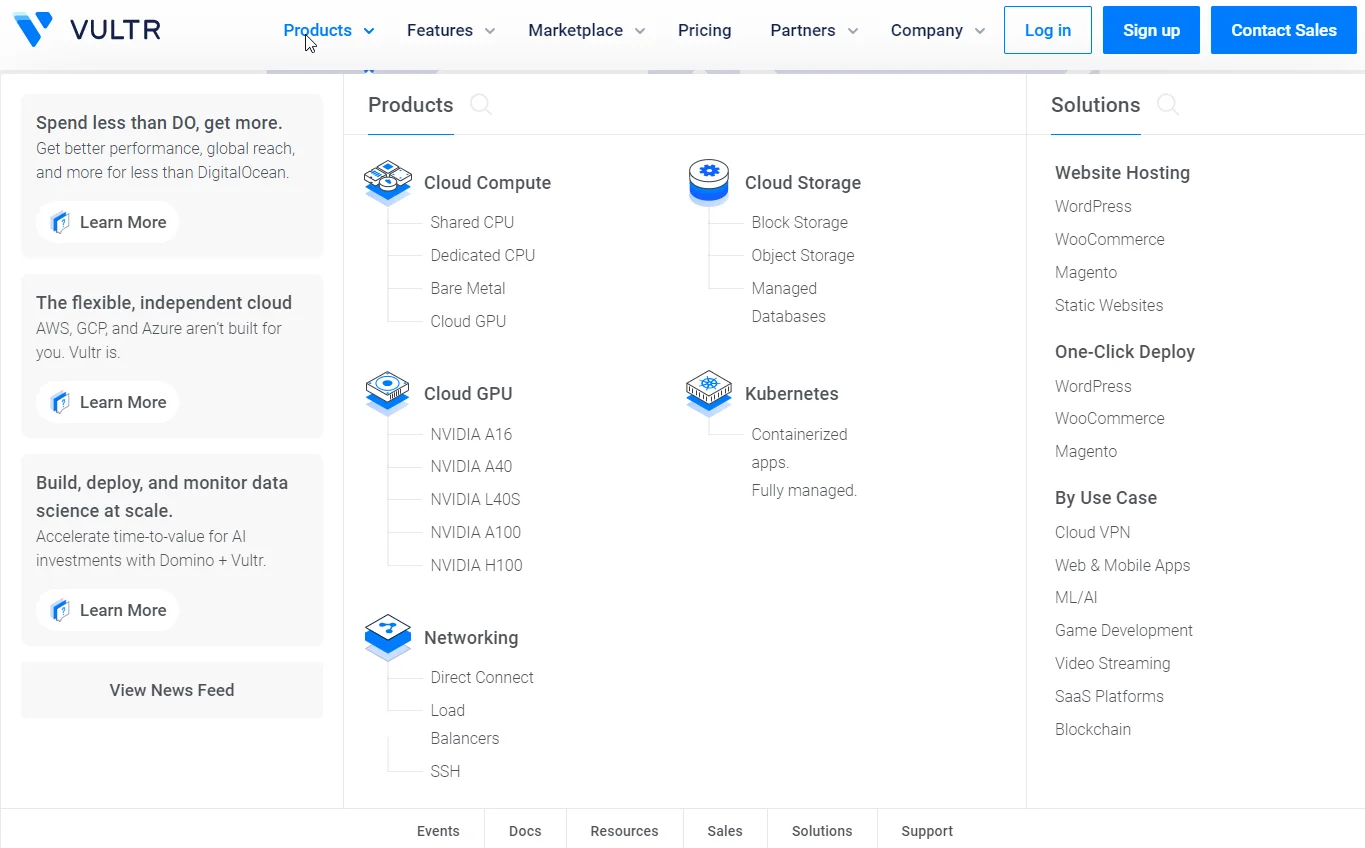Open the Company top menu
This screenshot has height=848, width=1365.
[927, 30]
